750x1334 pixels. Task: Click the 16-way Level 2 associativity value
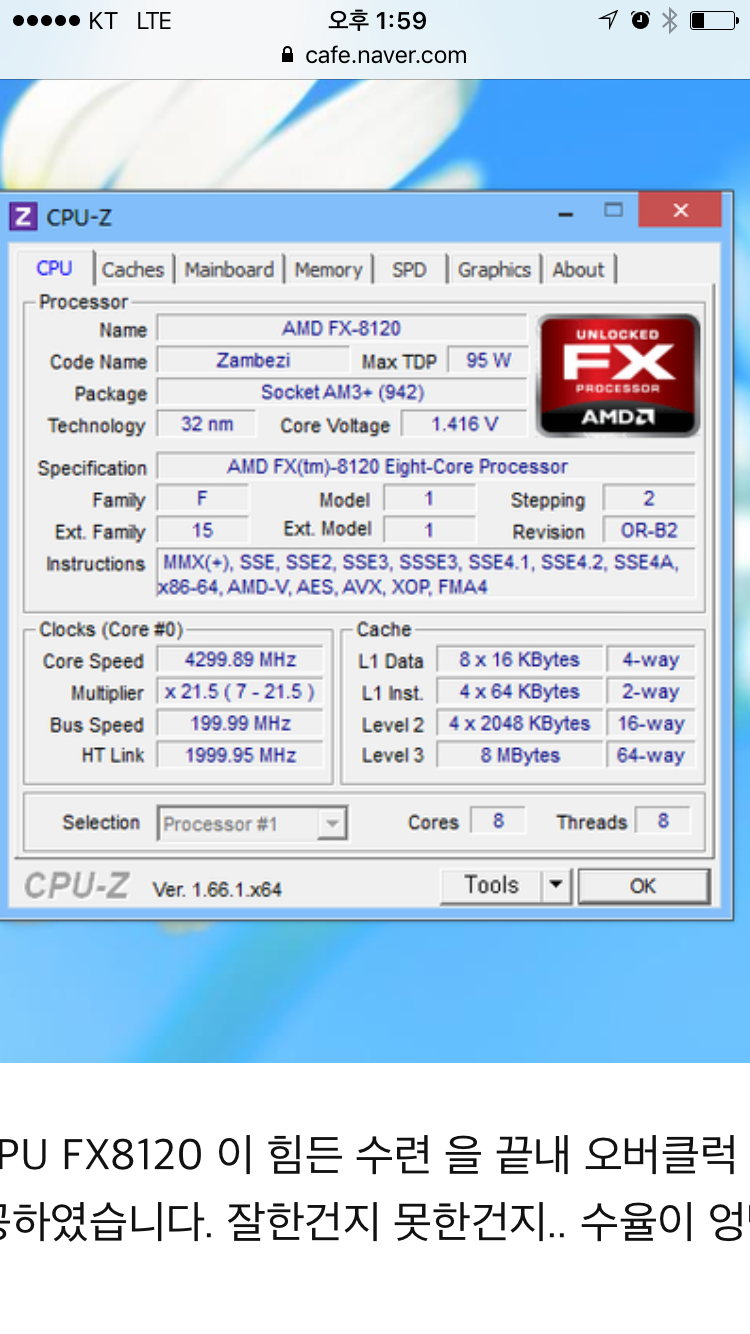650,724
